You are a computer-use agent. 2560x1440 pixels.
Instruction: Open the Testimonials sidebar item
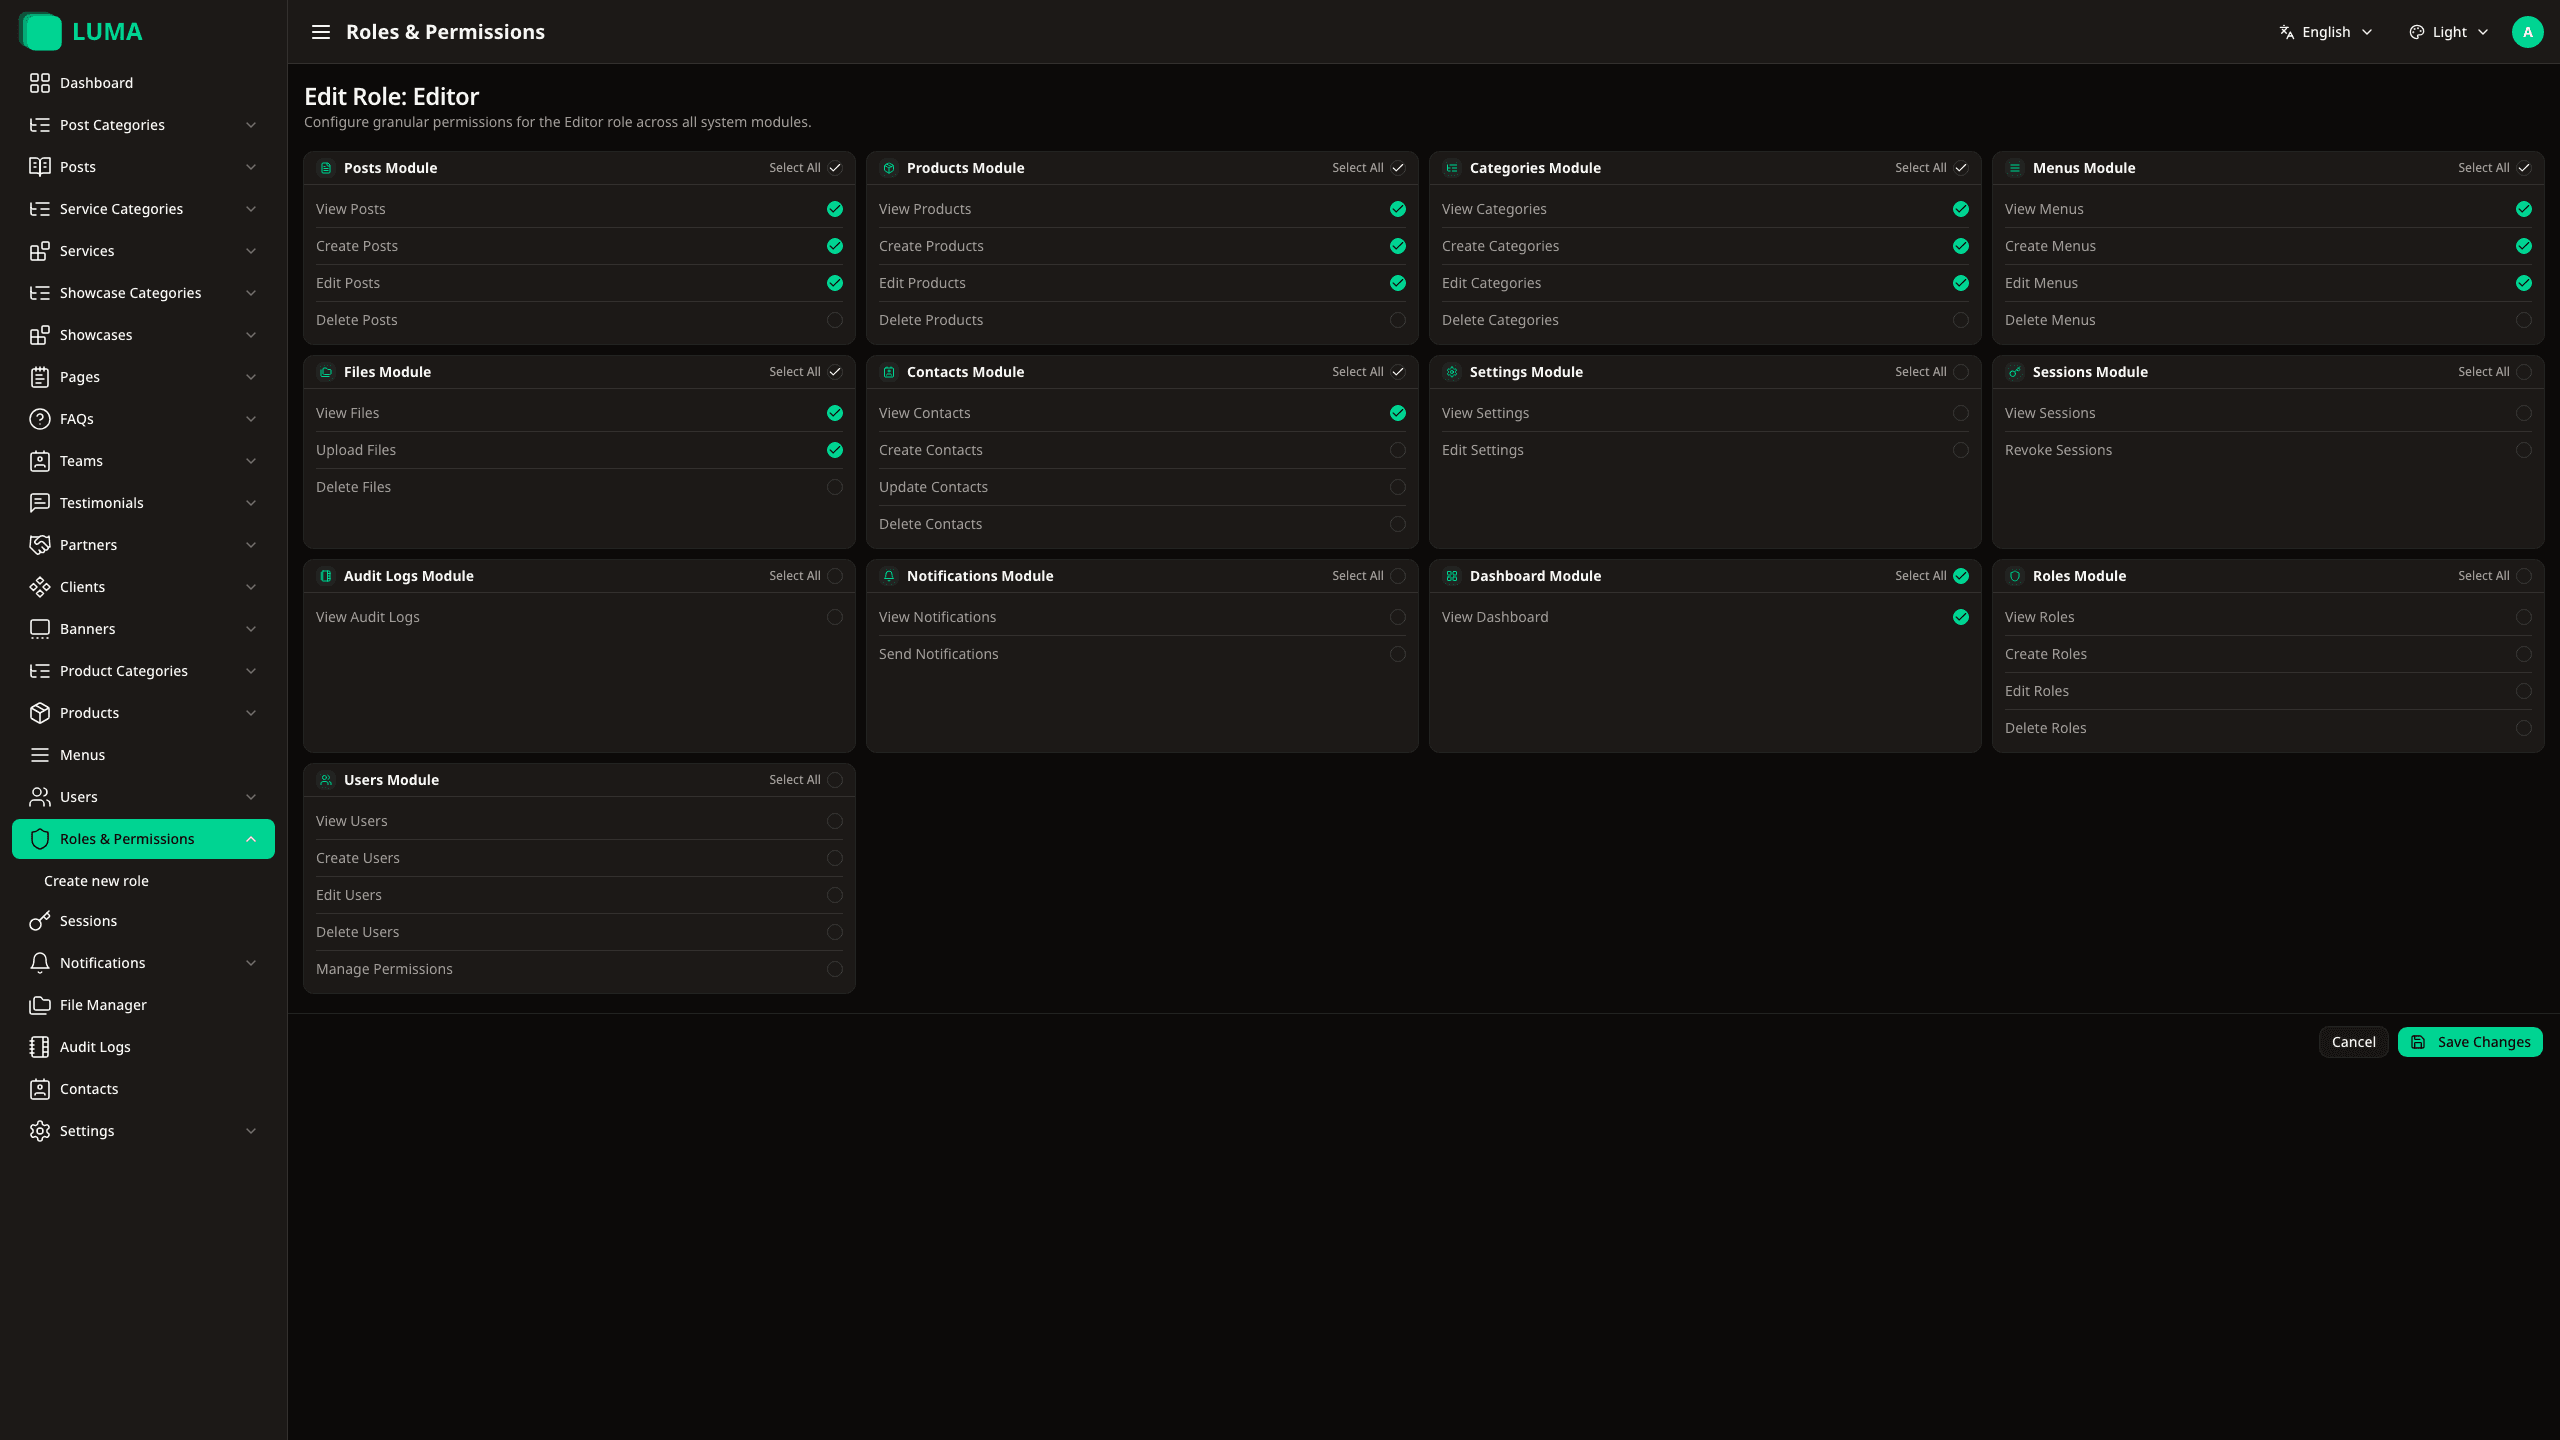tap(143, 503)
